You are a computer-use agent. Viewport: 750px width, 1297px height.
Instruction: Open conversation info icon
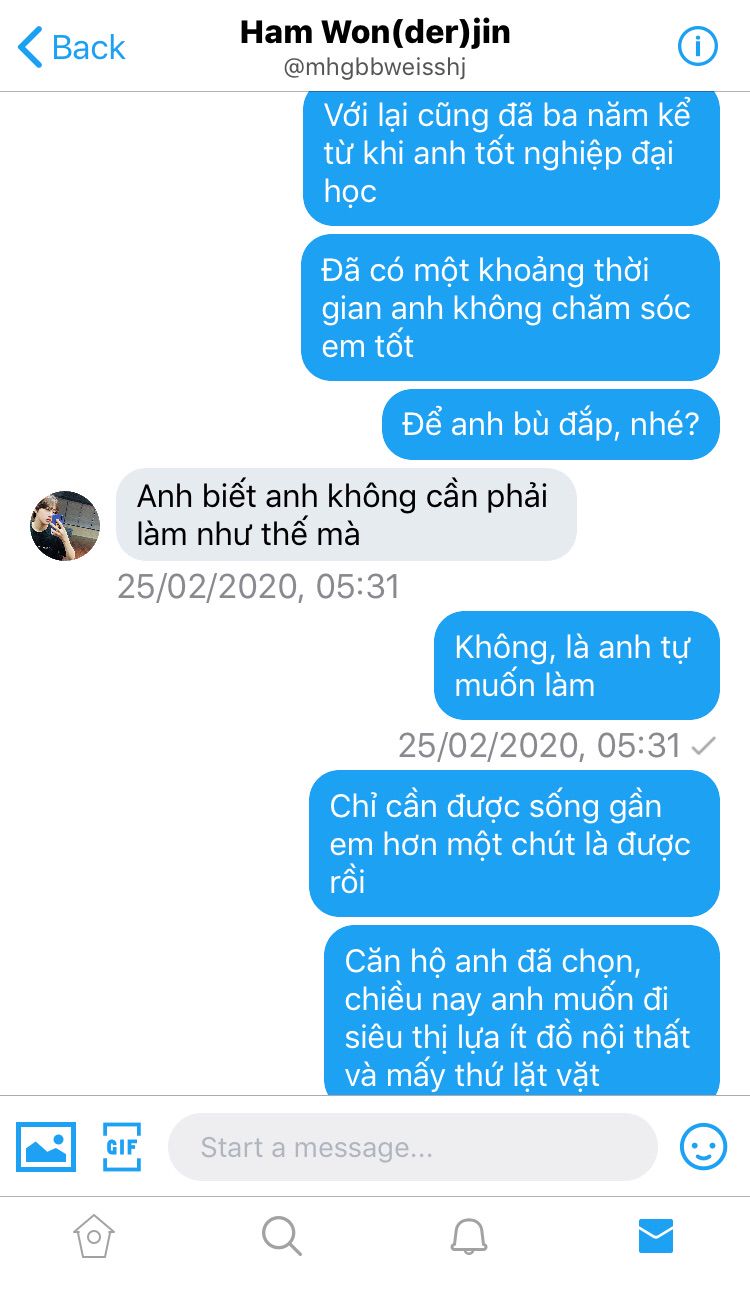[698, 46]
